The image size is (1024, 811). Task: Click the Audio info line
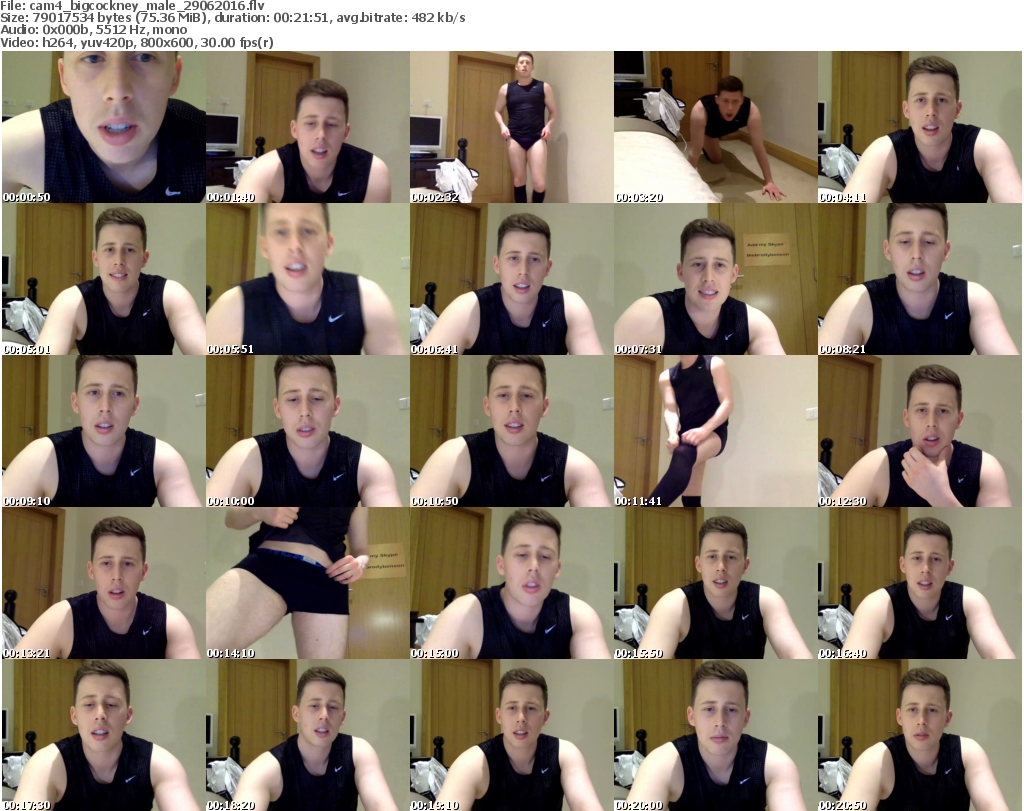click(94, 30)
